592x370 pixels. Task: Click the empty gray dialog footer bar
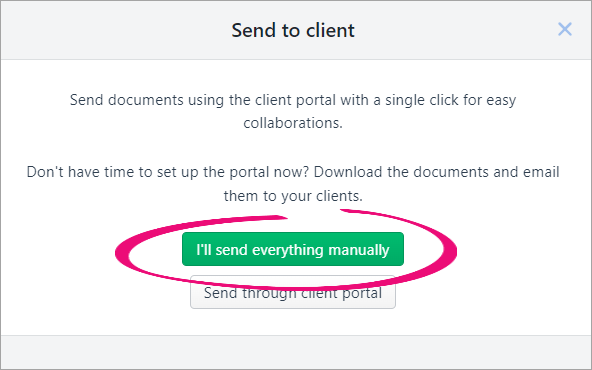(x=296, y=352)
